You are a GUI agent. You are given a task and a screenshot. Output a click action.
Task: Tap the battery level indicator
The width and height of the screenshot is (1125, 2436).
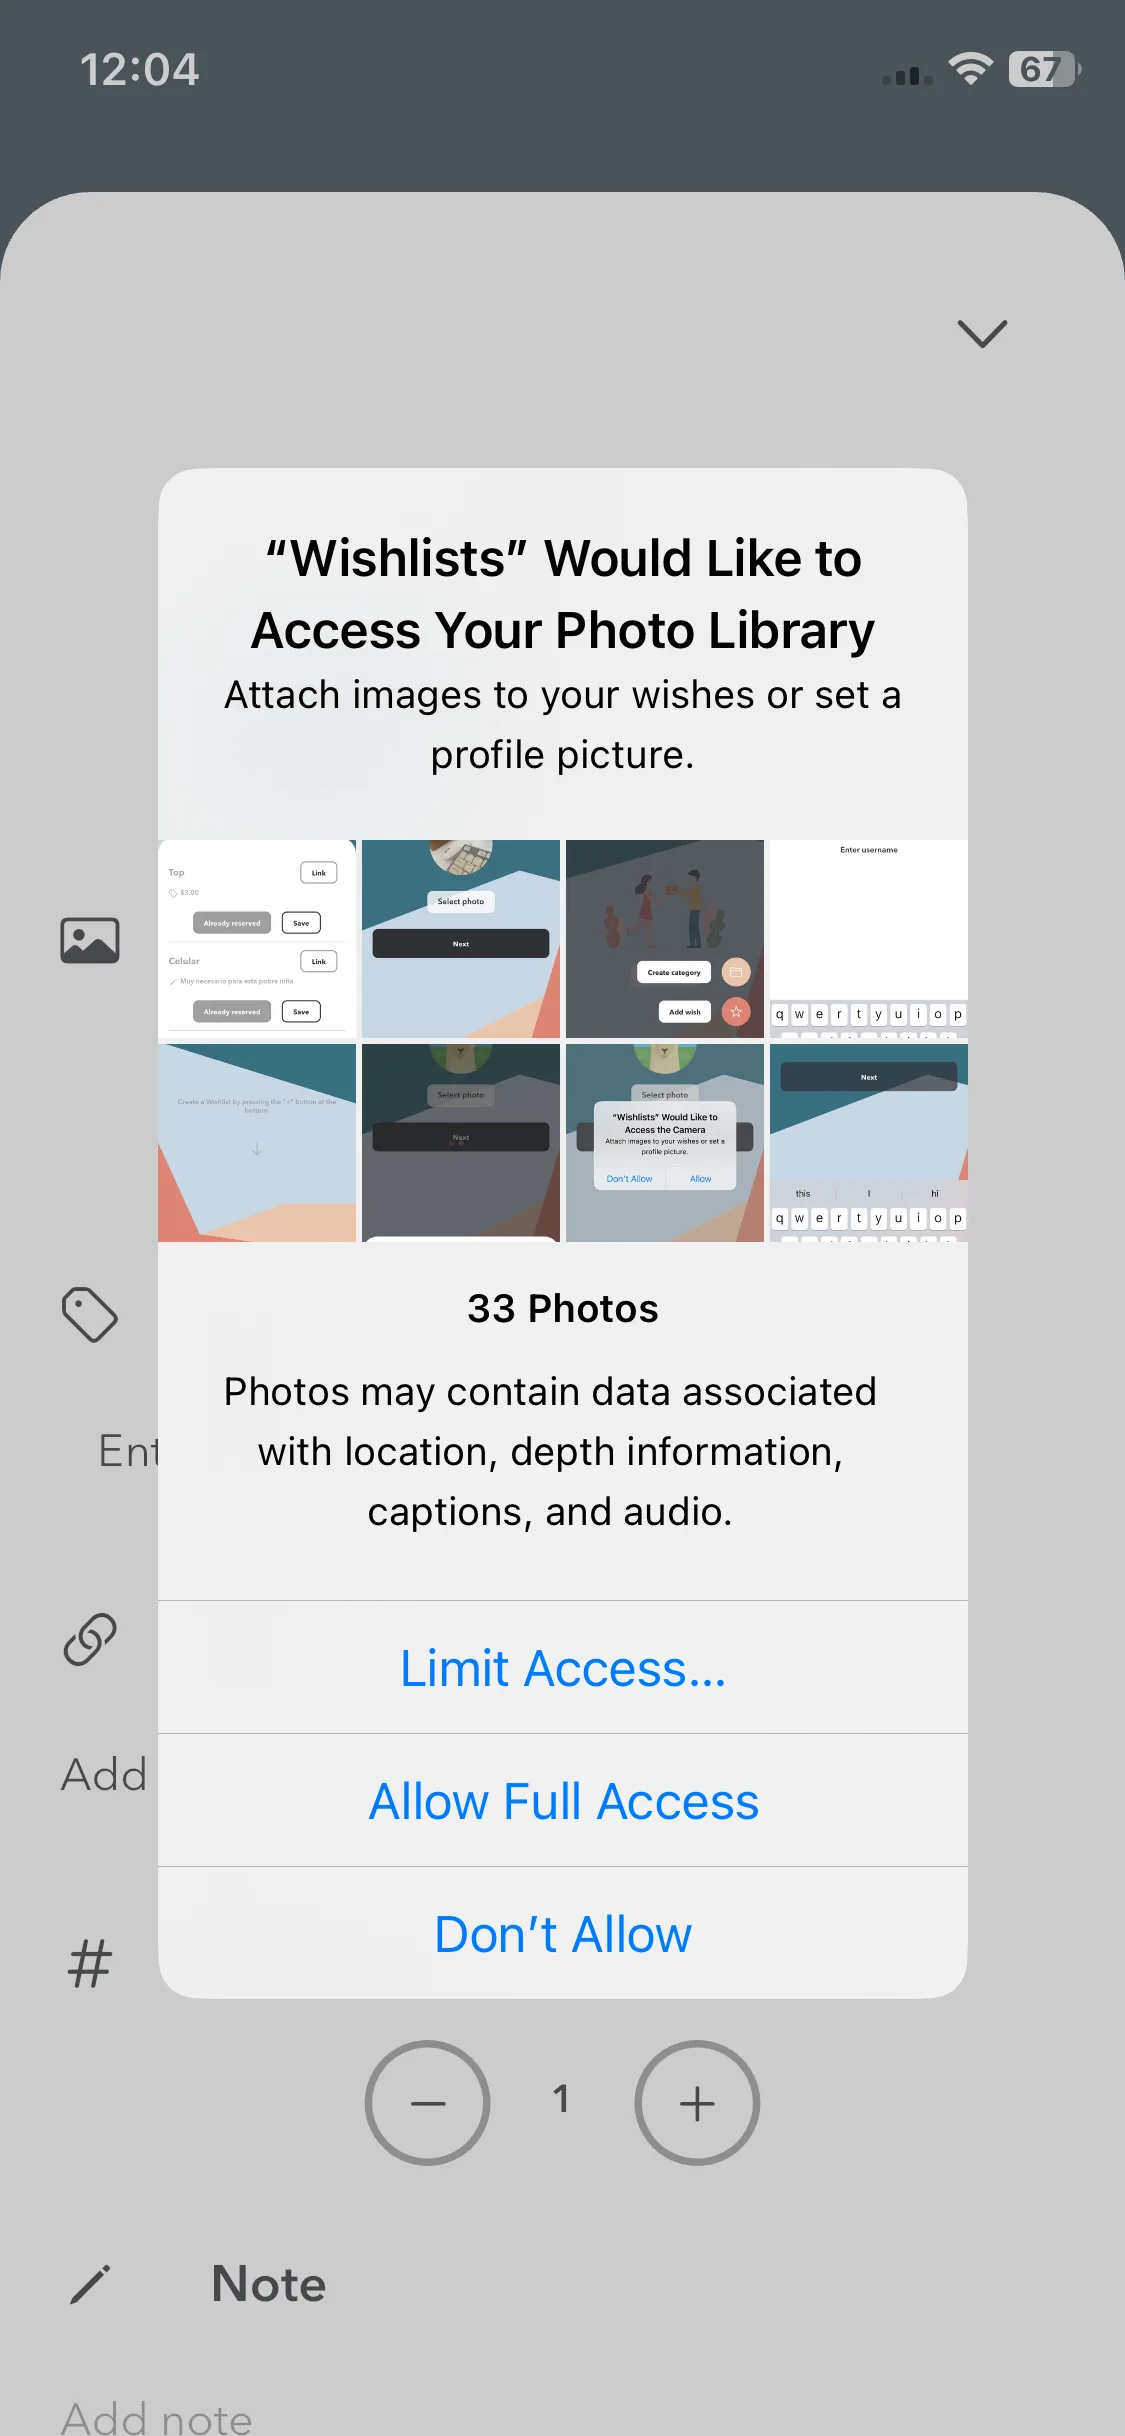coord(1045,69)
